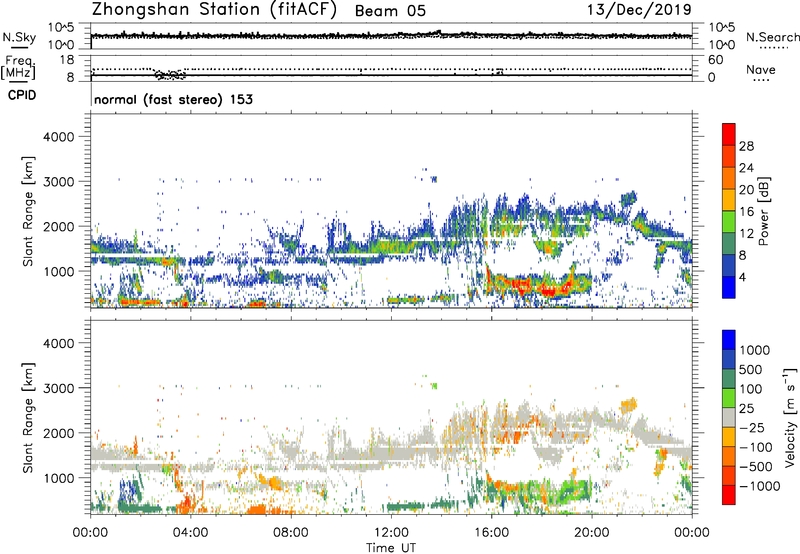Select the 'Beam 05' label
The height and width of the screenshot is (554, 800).
(390, 11)
